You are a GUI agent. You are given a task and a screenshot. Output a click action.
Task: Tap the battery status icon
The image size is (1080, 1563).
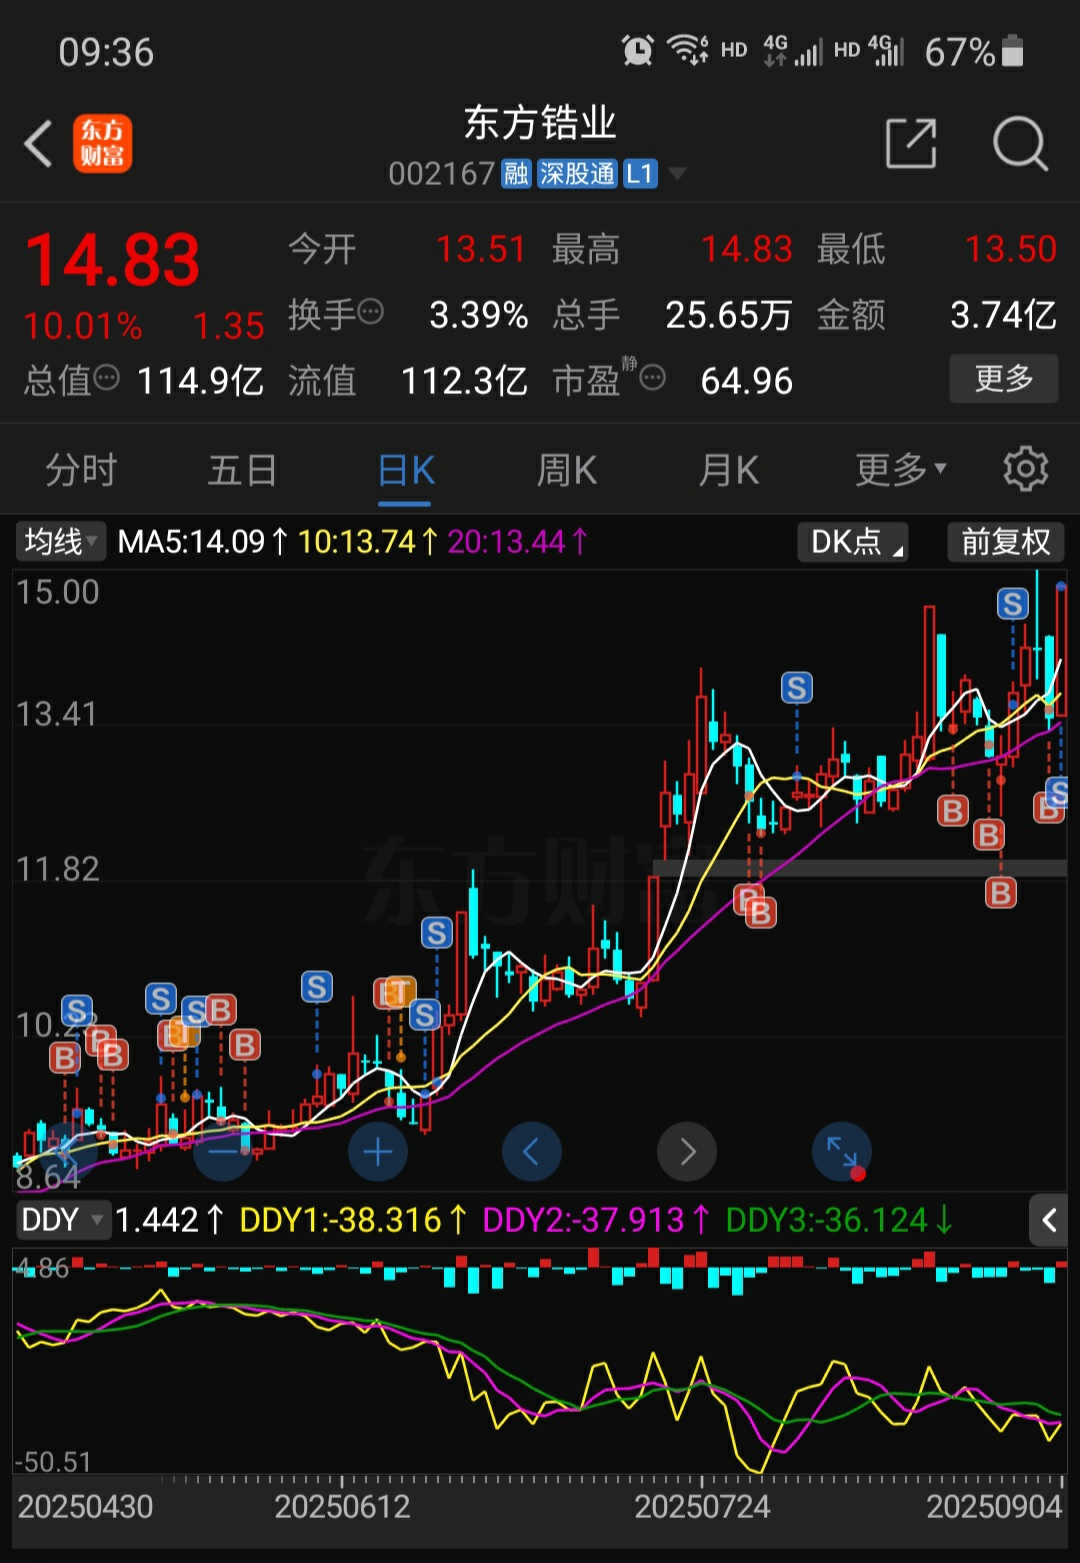(x=1013, y=51)
